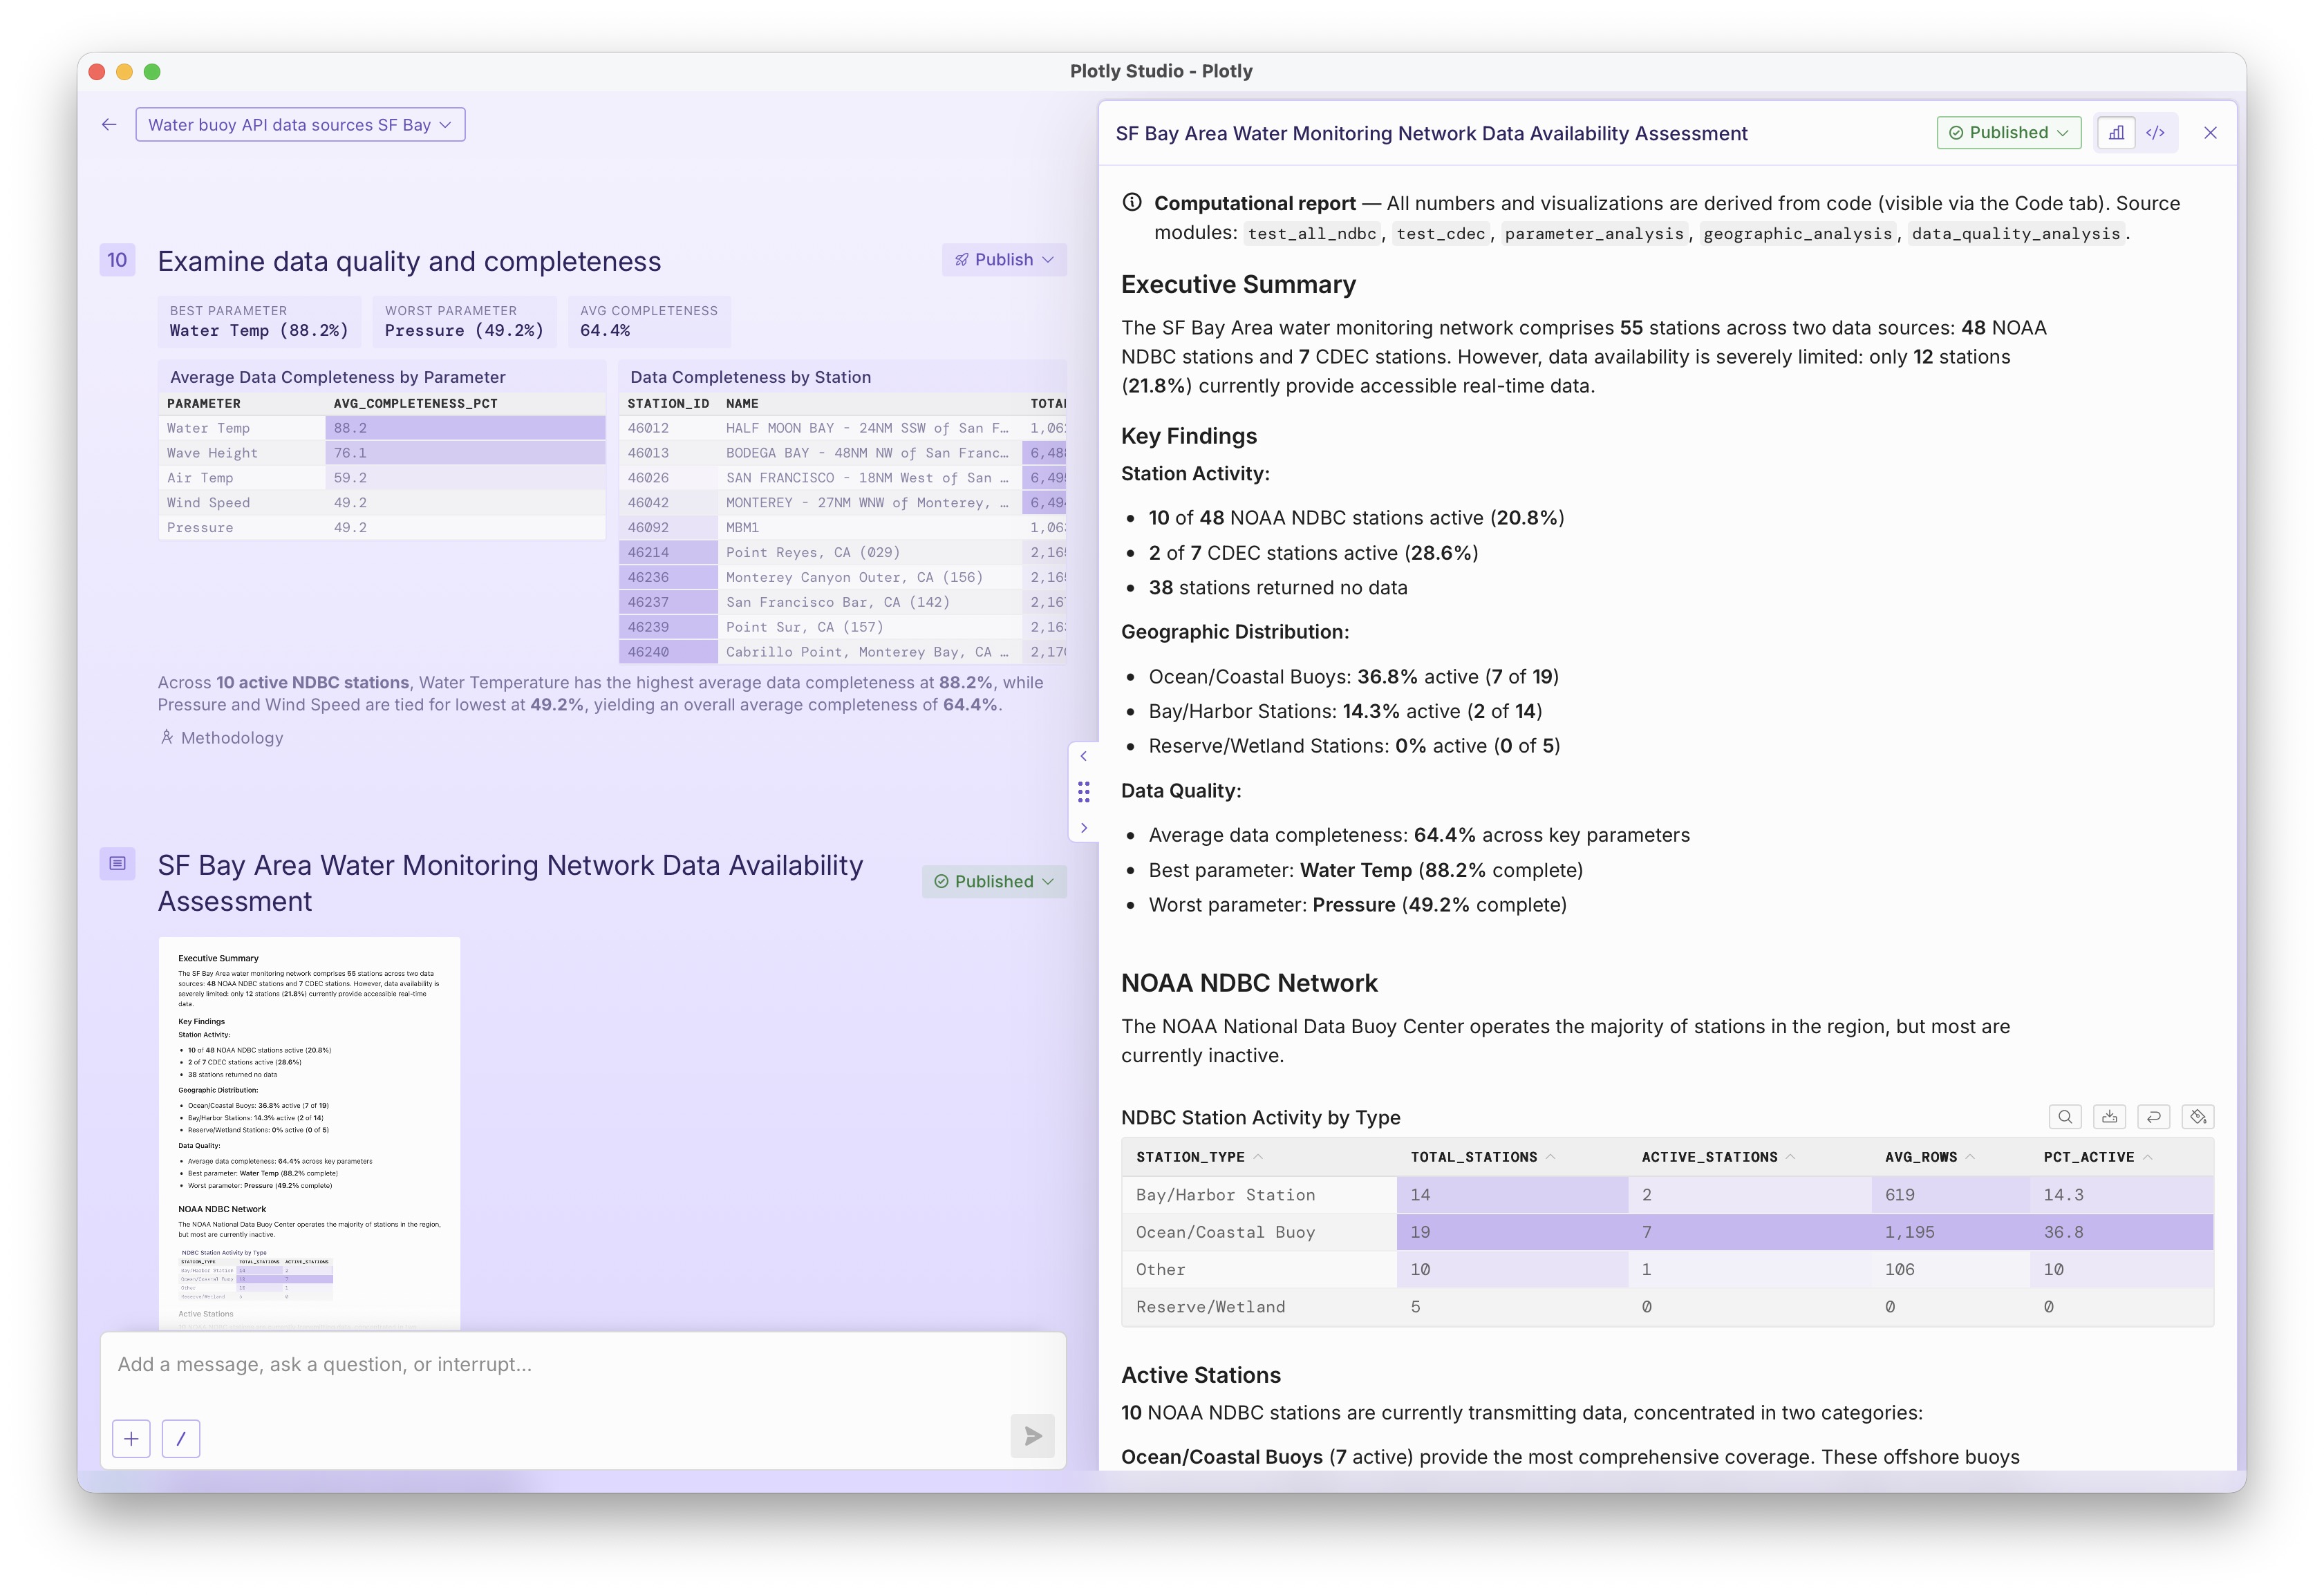Toggle text wrap in NDBC table

tap(2153, 1117)
